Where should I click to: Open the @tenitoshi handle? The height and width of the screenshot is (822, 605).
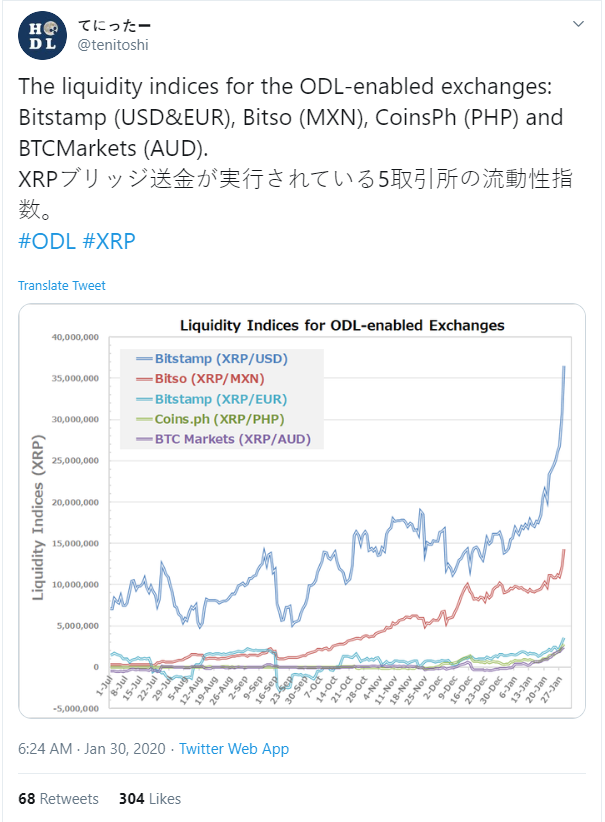click(113, 45)
